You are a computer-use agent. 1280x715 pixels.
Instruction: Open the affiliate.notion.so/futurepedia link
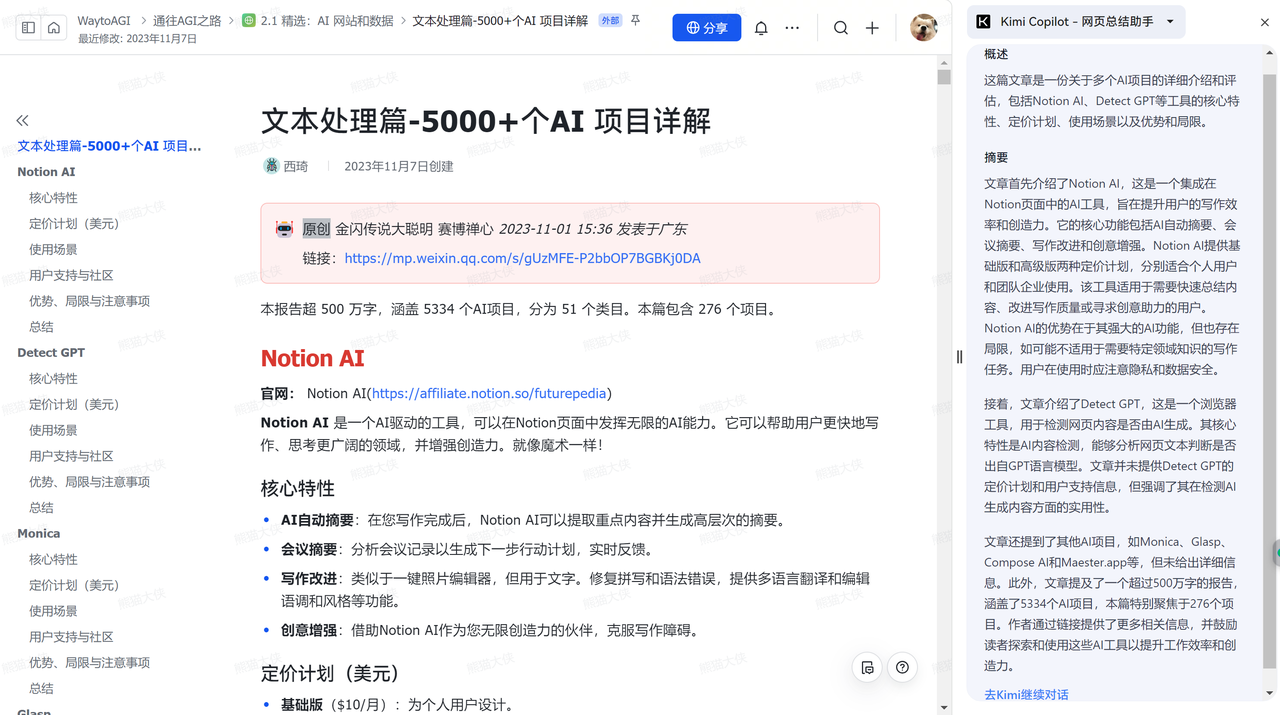point(489,393)
